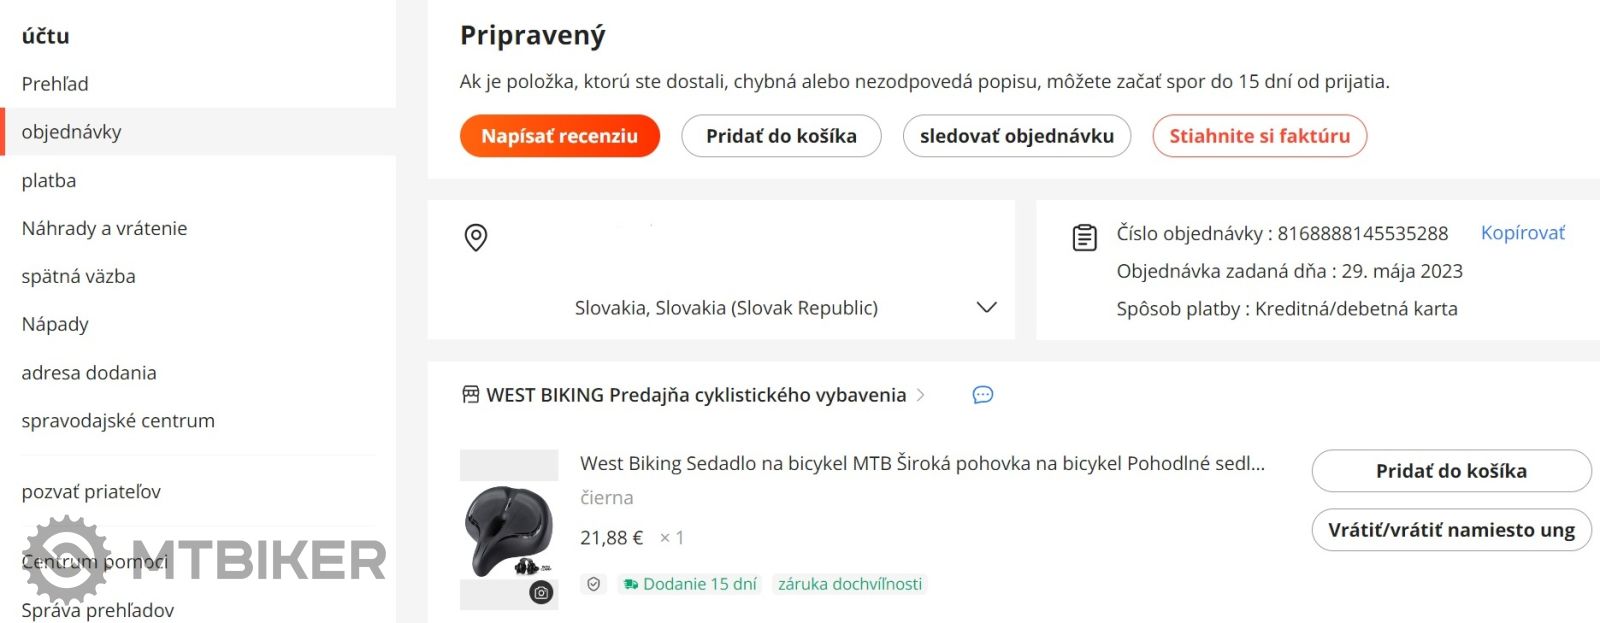This screenshot has height=623, width=1600.
Task: Open WEST BIKING store via arrow chevron
Action: 921,395
